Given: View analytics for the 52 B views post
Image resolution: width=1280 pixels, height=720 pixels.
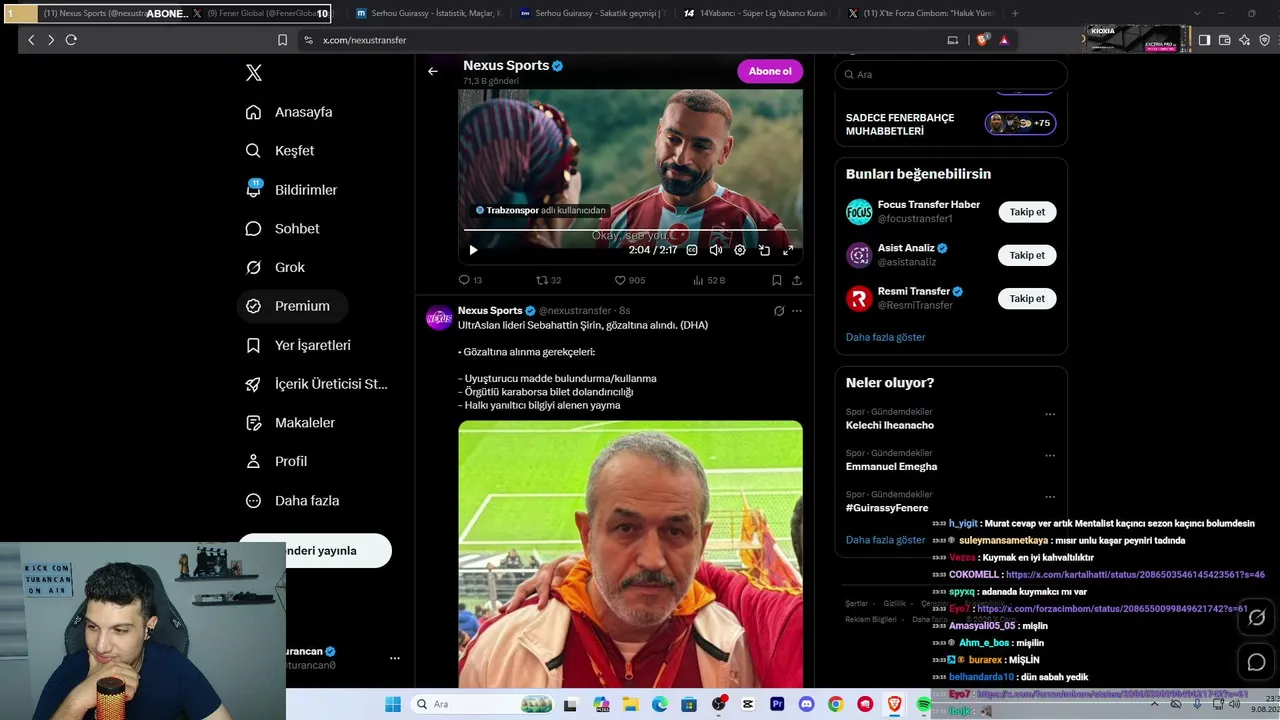Looking at the screenshot, I should (709, 281).
